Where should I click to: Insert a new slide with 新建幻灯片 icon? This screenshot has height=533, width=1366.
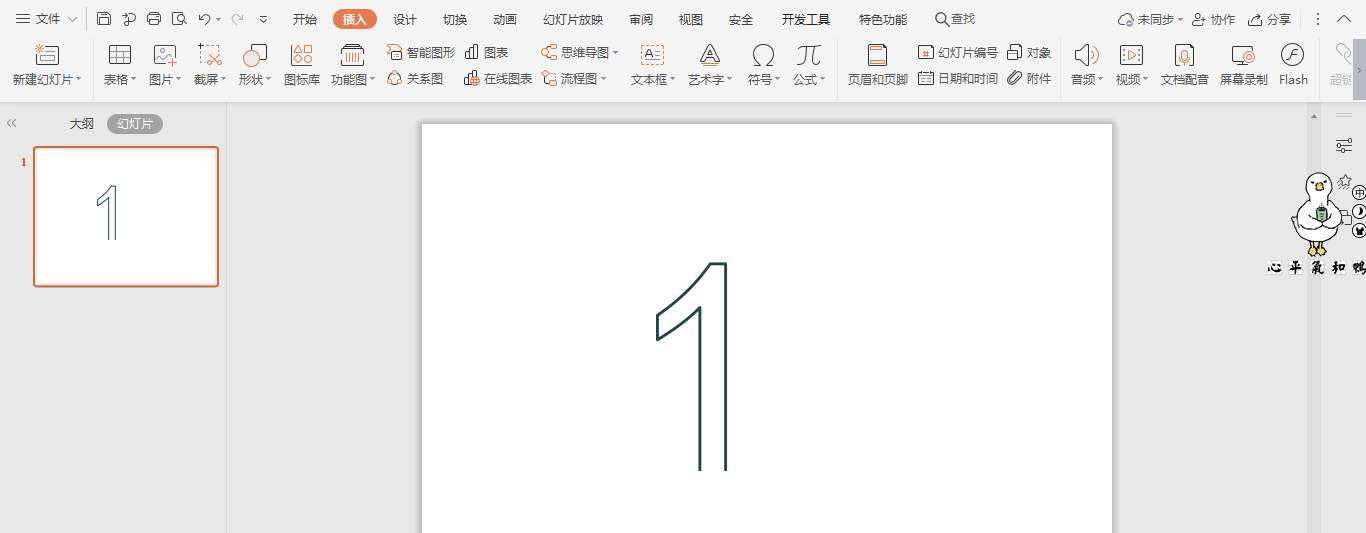tap(47, 55)
